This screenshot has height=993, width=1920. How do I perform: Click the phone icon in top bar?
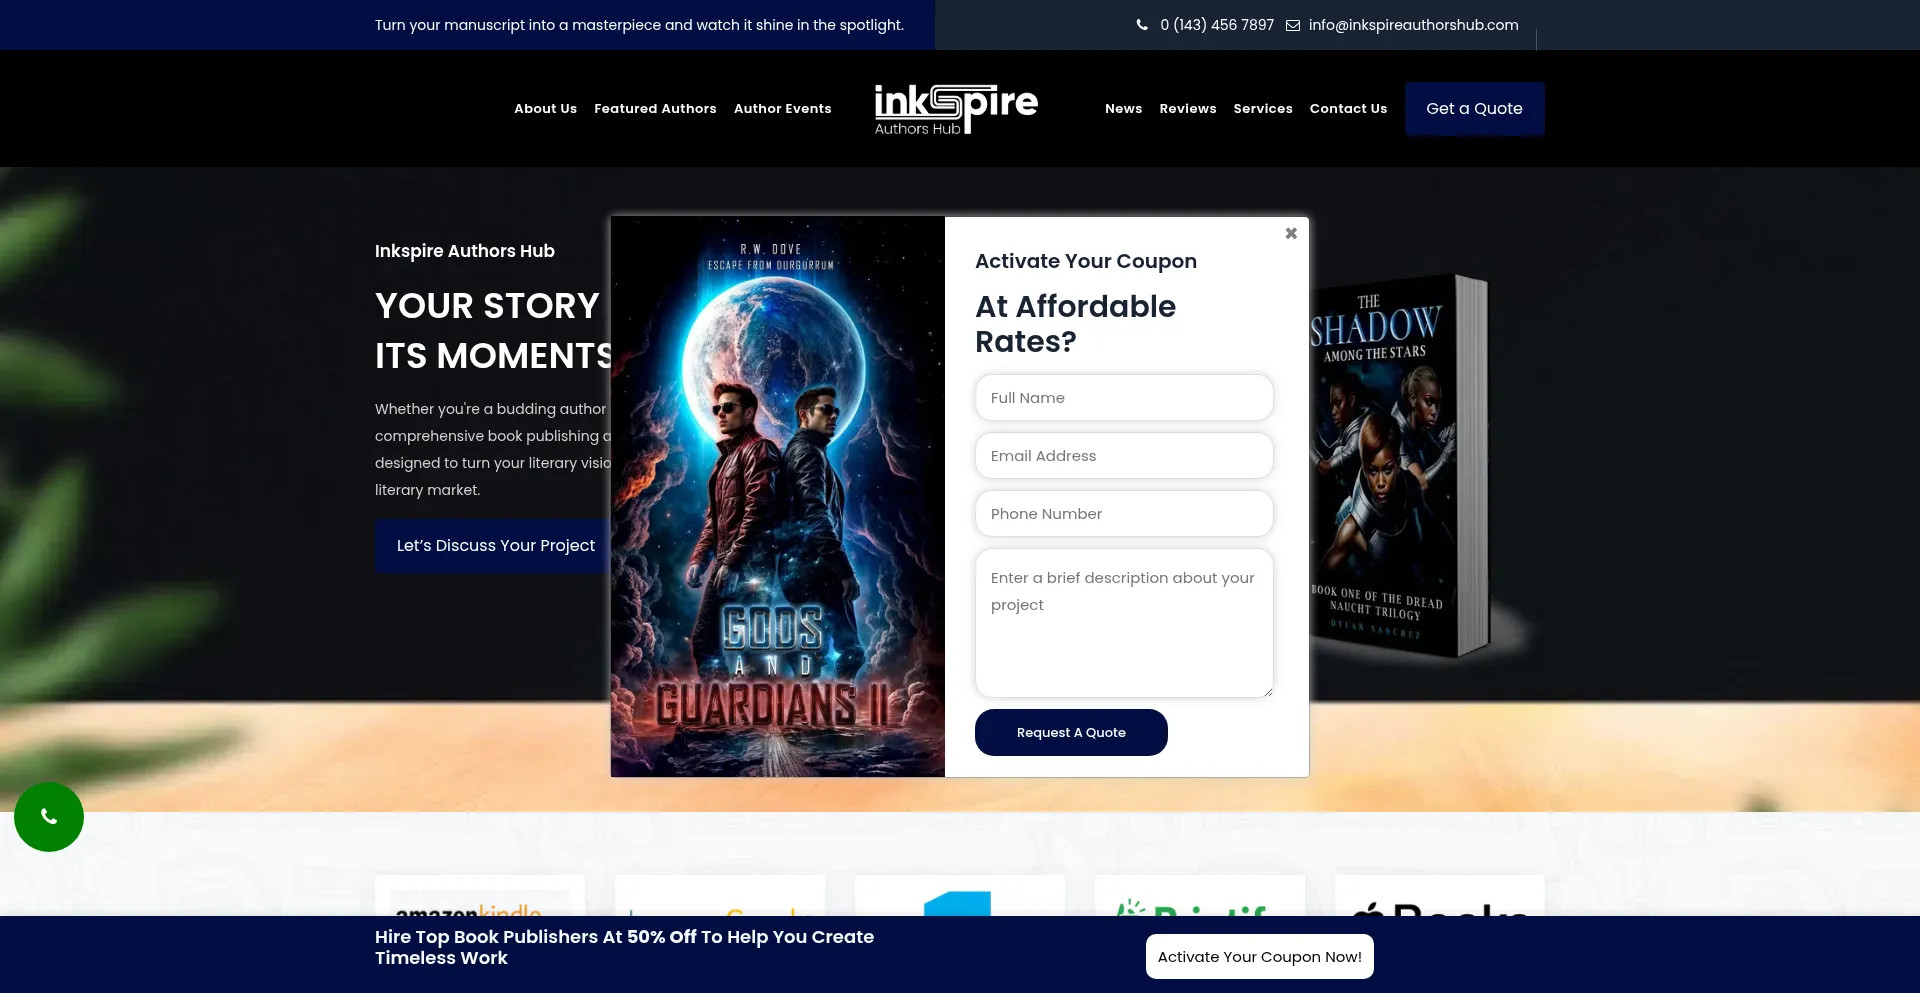click(x=1142, y=25)
